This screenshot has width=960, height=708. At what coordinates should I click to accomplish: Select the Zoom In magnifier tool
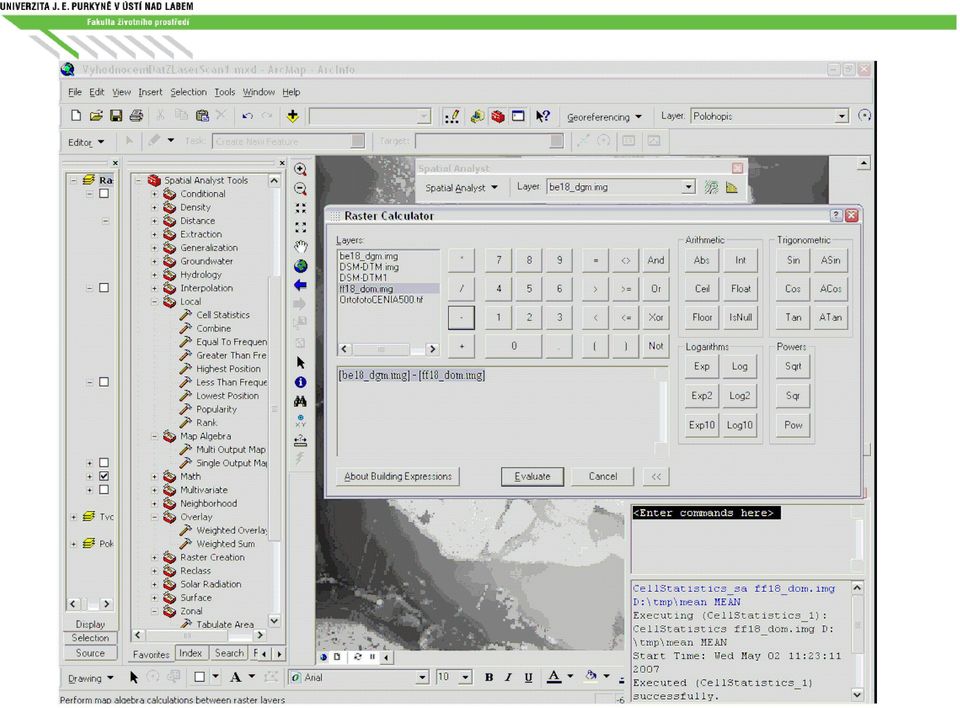(301, 170)
